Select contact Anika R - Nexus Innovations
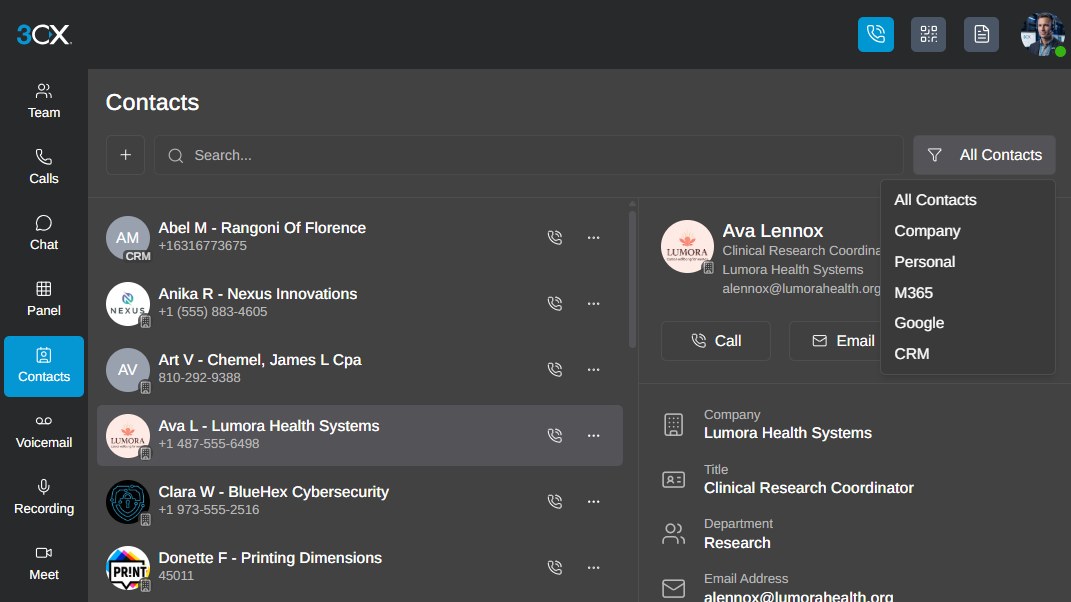1071x602 pixels. click(x=360, y=303)
